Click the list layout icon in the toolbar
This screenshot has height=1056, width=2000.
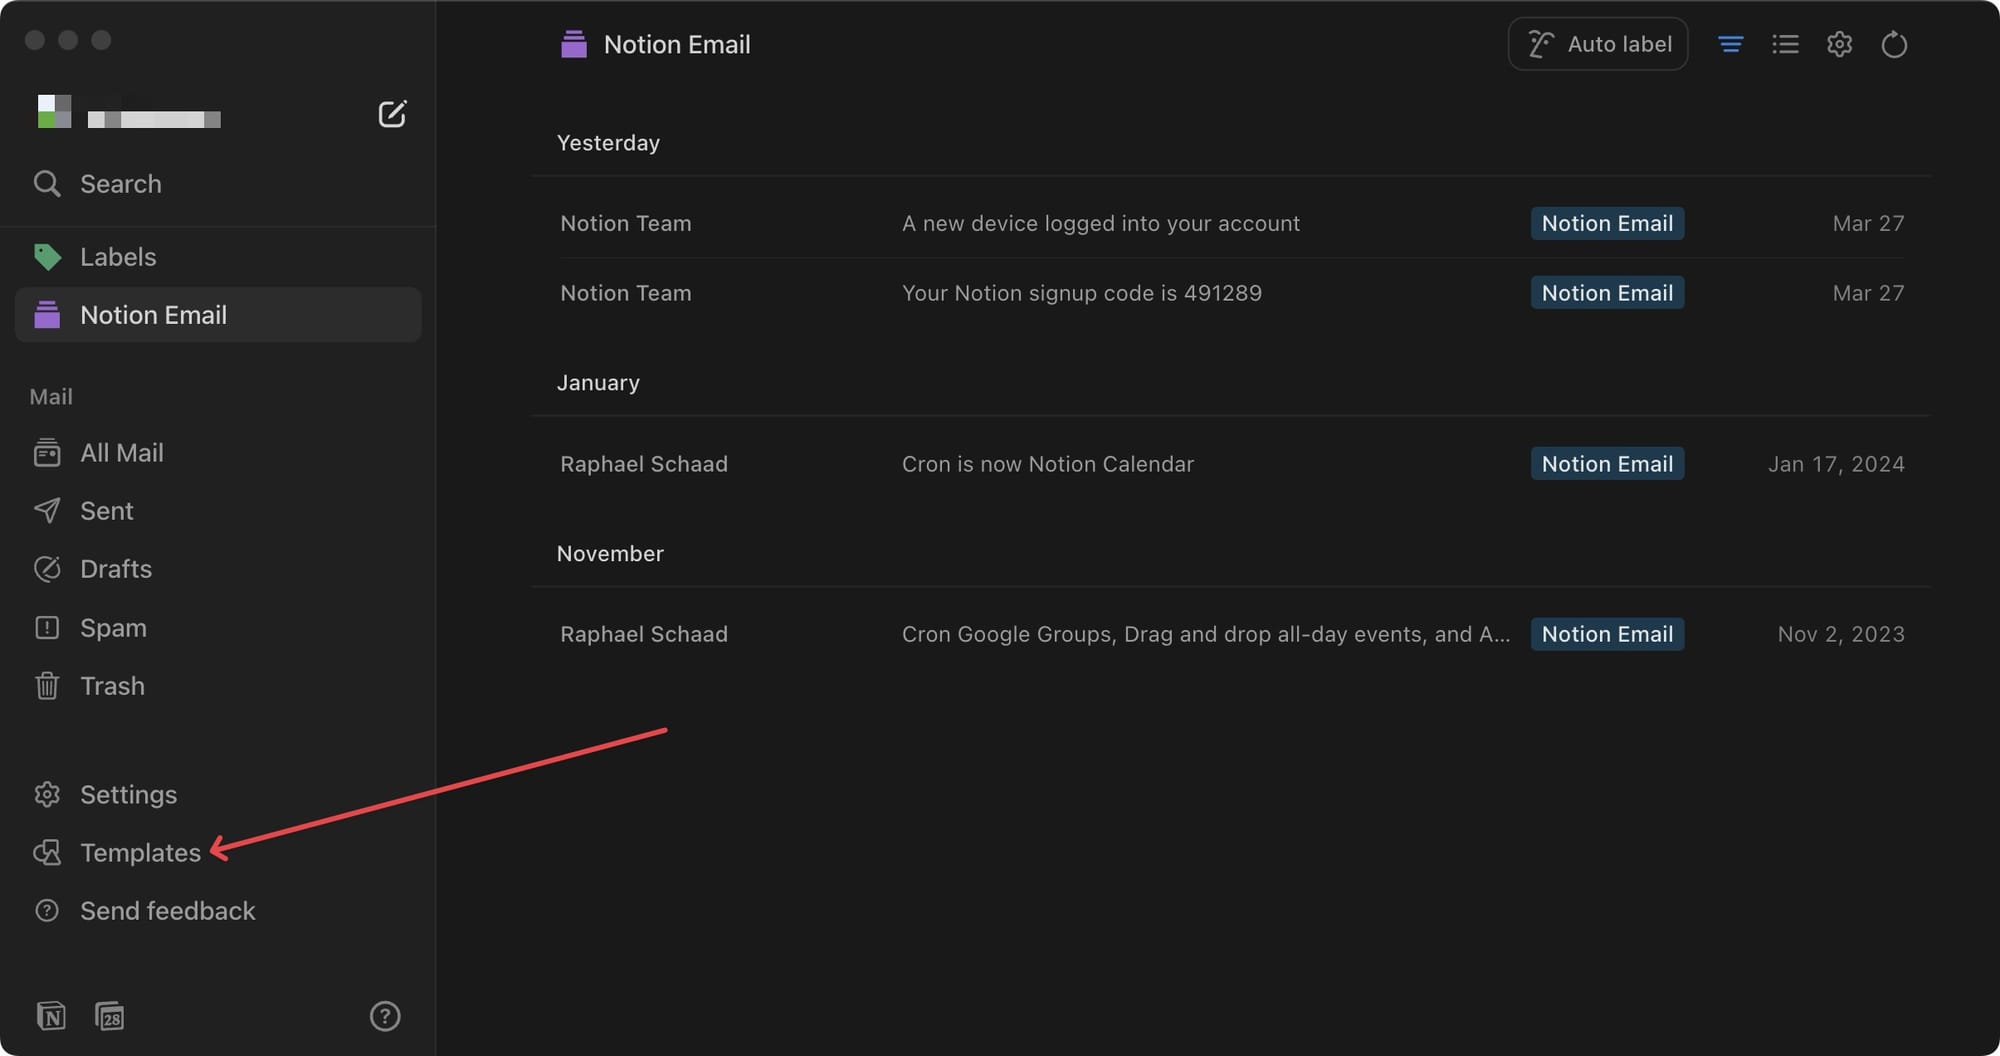click(x=1785, y=44)
